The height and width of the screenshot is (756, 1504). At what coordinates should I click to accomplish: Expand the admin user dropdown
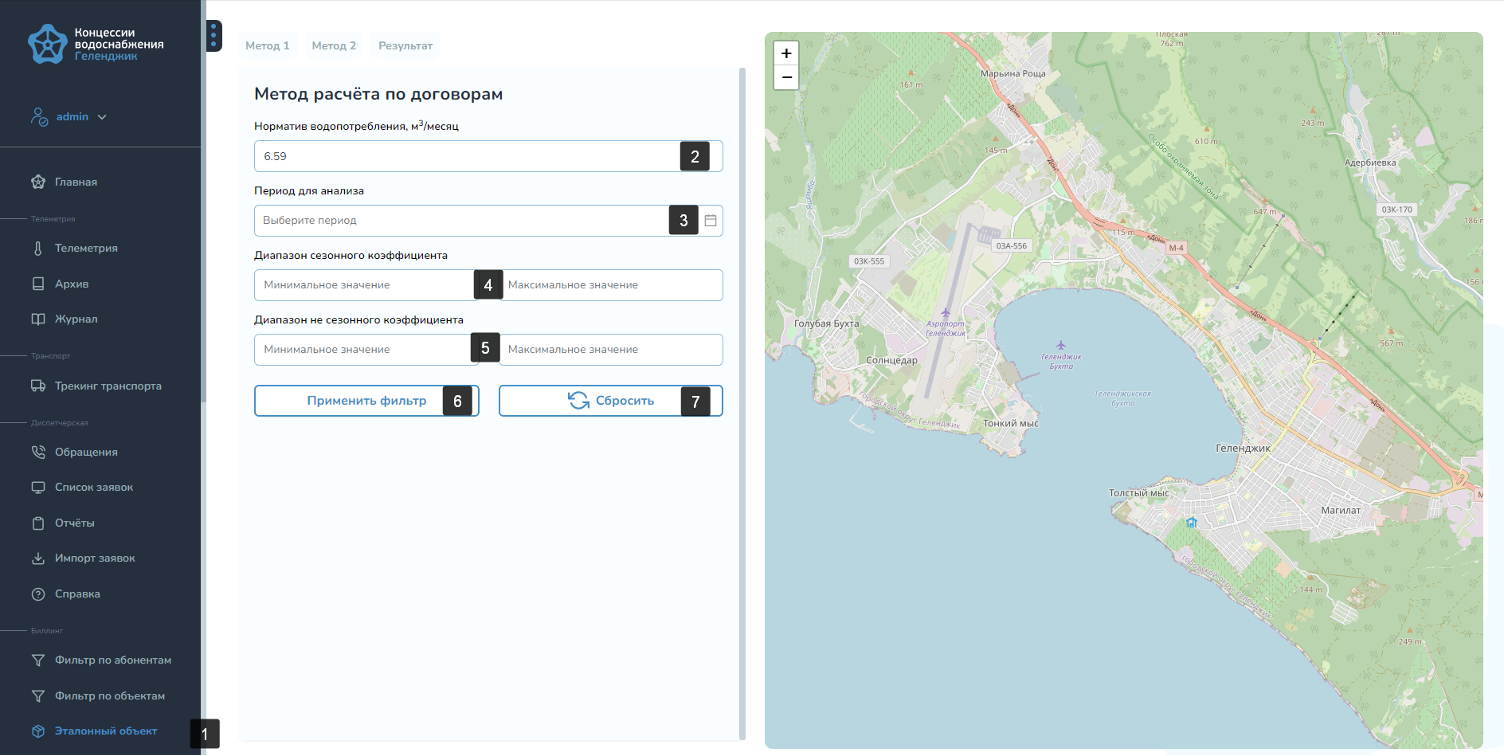[102, 117]
